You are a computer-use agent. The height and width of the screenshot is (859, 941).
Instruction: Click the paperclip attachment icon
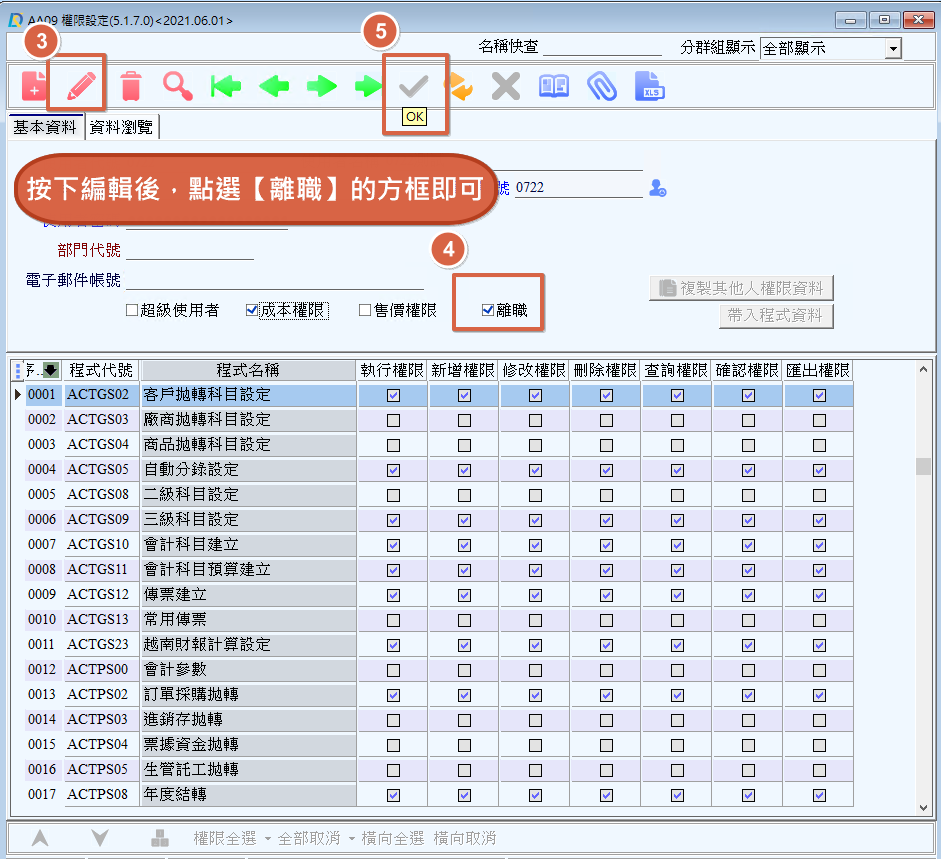point(601,86)
